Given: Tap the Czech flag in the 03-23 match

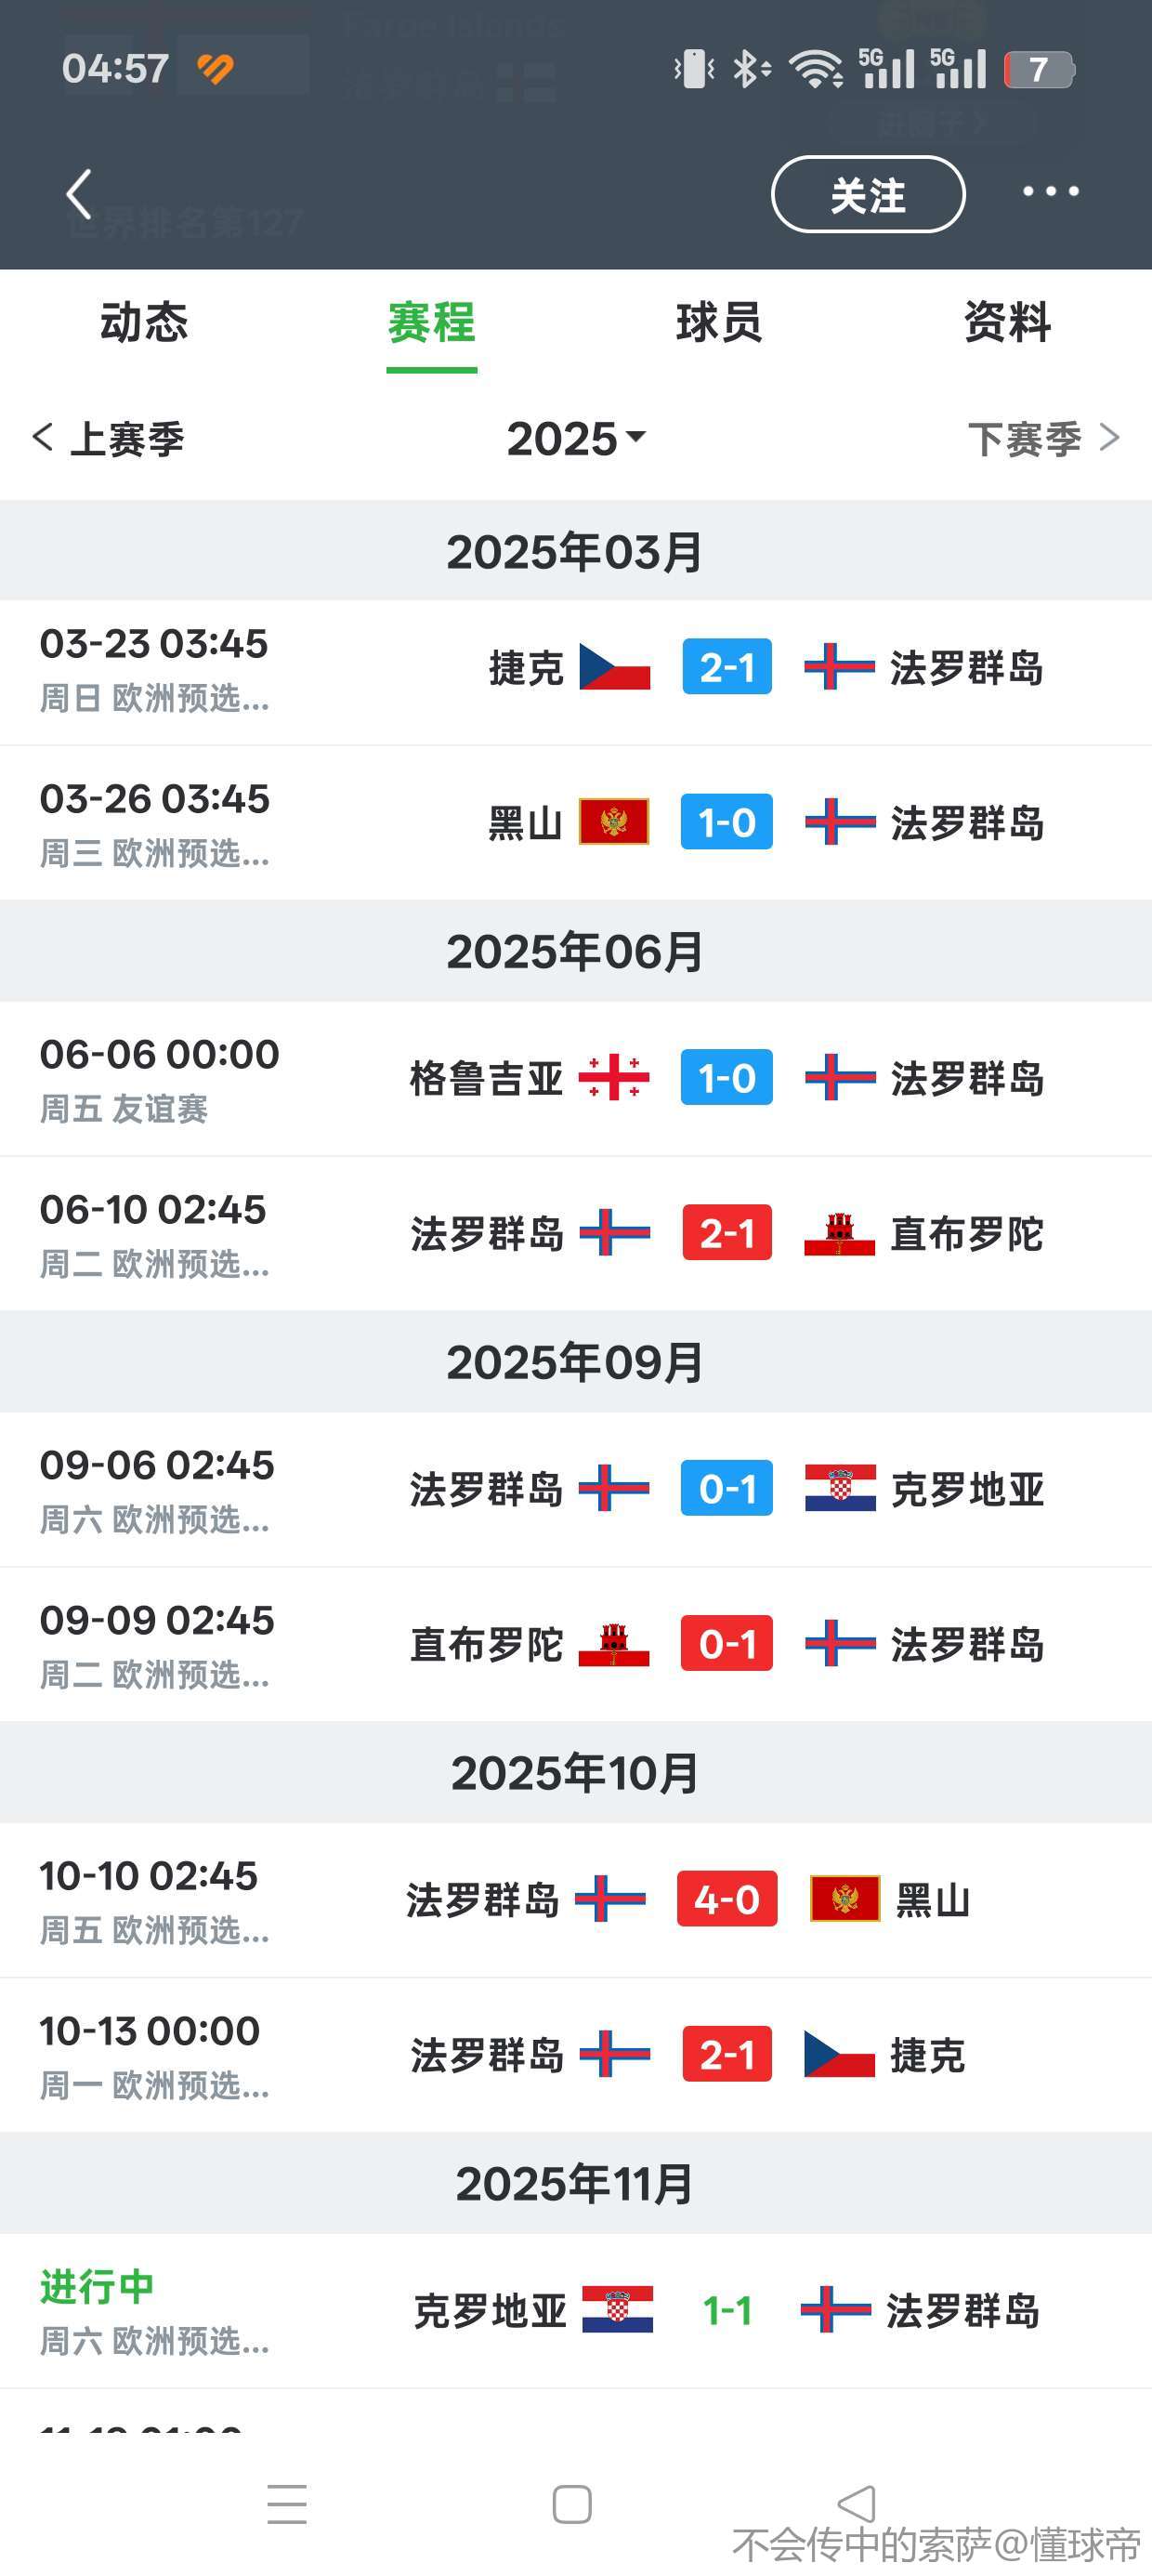Looking at the screenshot, I should pyautogui.click(x=614, y=667).
